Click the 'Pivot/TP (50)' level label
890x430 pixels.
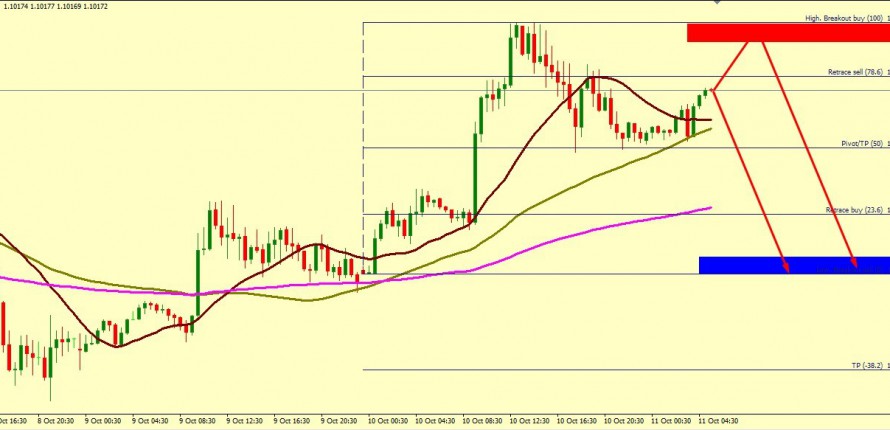coord(860,144)
